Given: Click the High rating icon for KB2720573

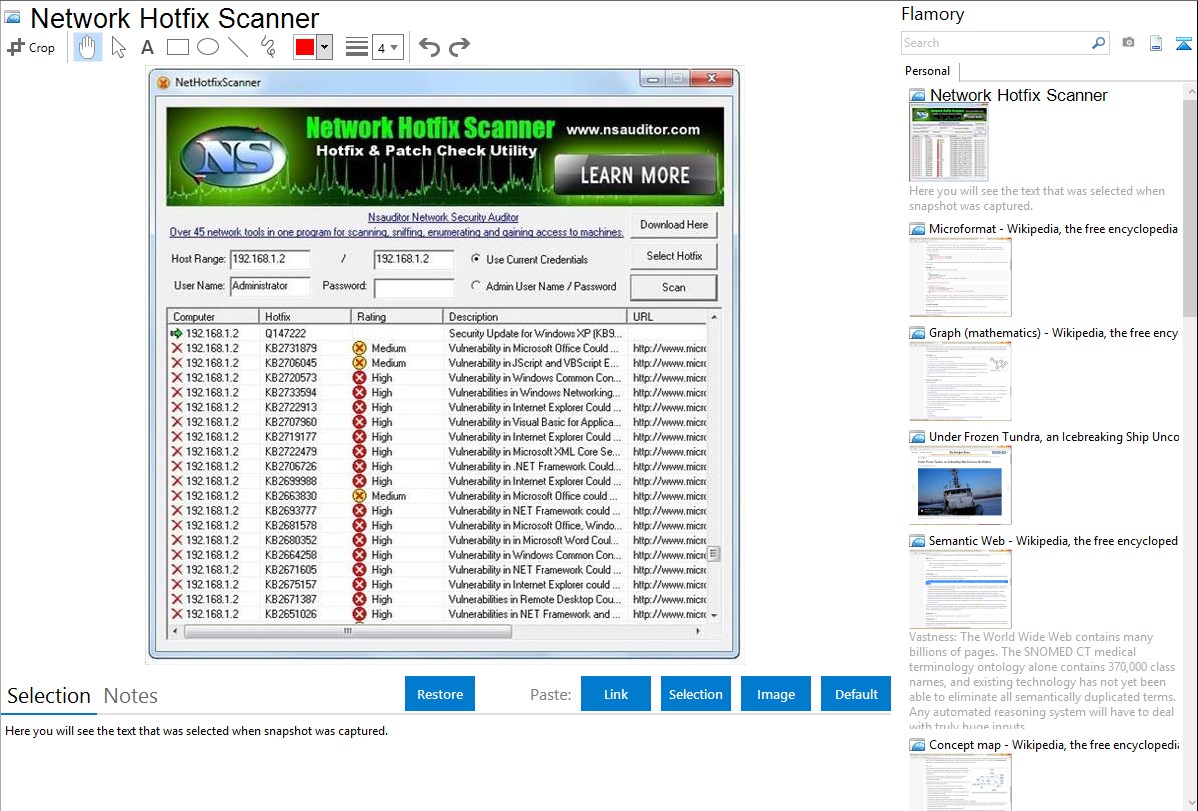Looking at the screenshot, I should [x=359, y=378].
